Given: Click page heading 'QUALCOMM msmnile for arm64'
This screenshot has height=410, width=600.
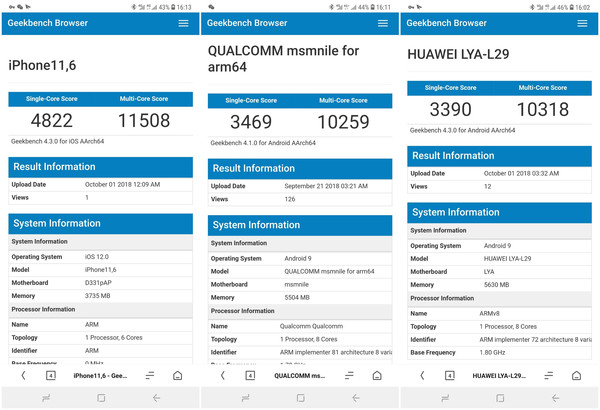Looking at the screenshot, I should point(283,59).
